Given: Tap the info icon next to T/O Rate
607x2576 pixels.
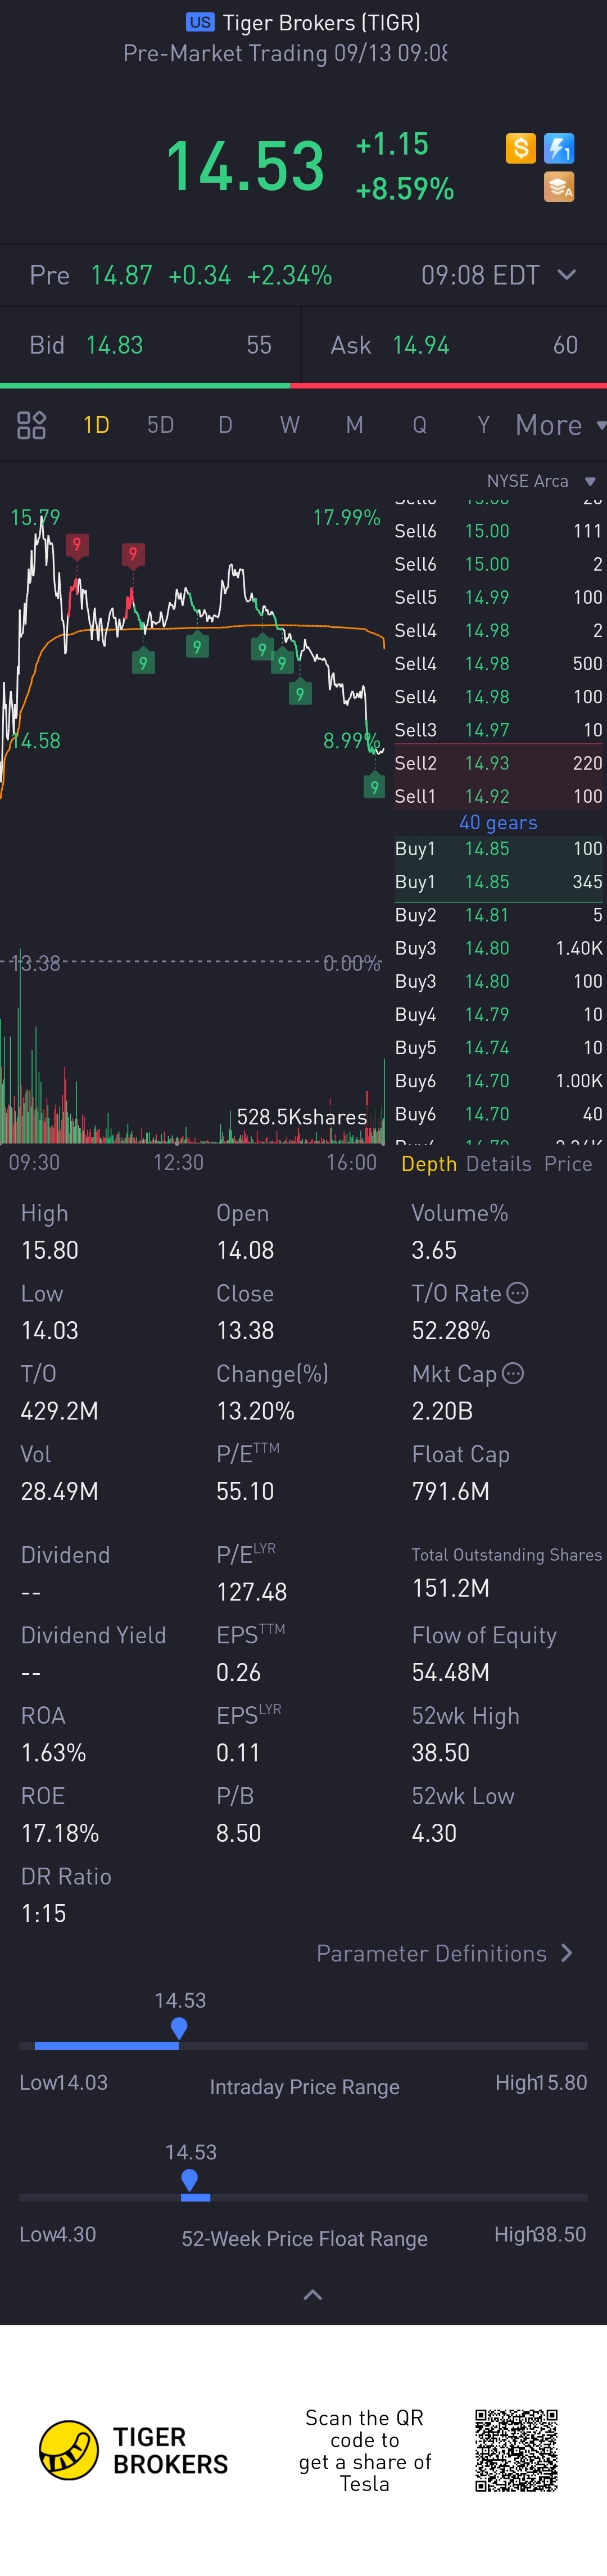Looking at the screenshot, I should point(517,1293).
